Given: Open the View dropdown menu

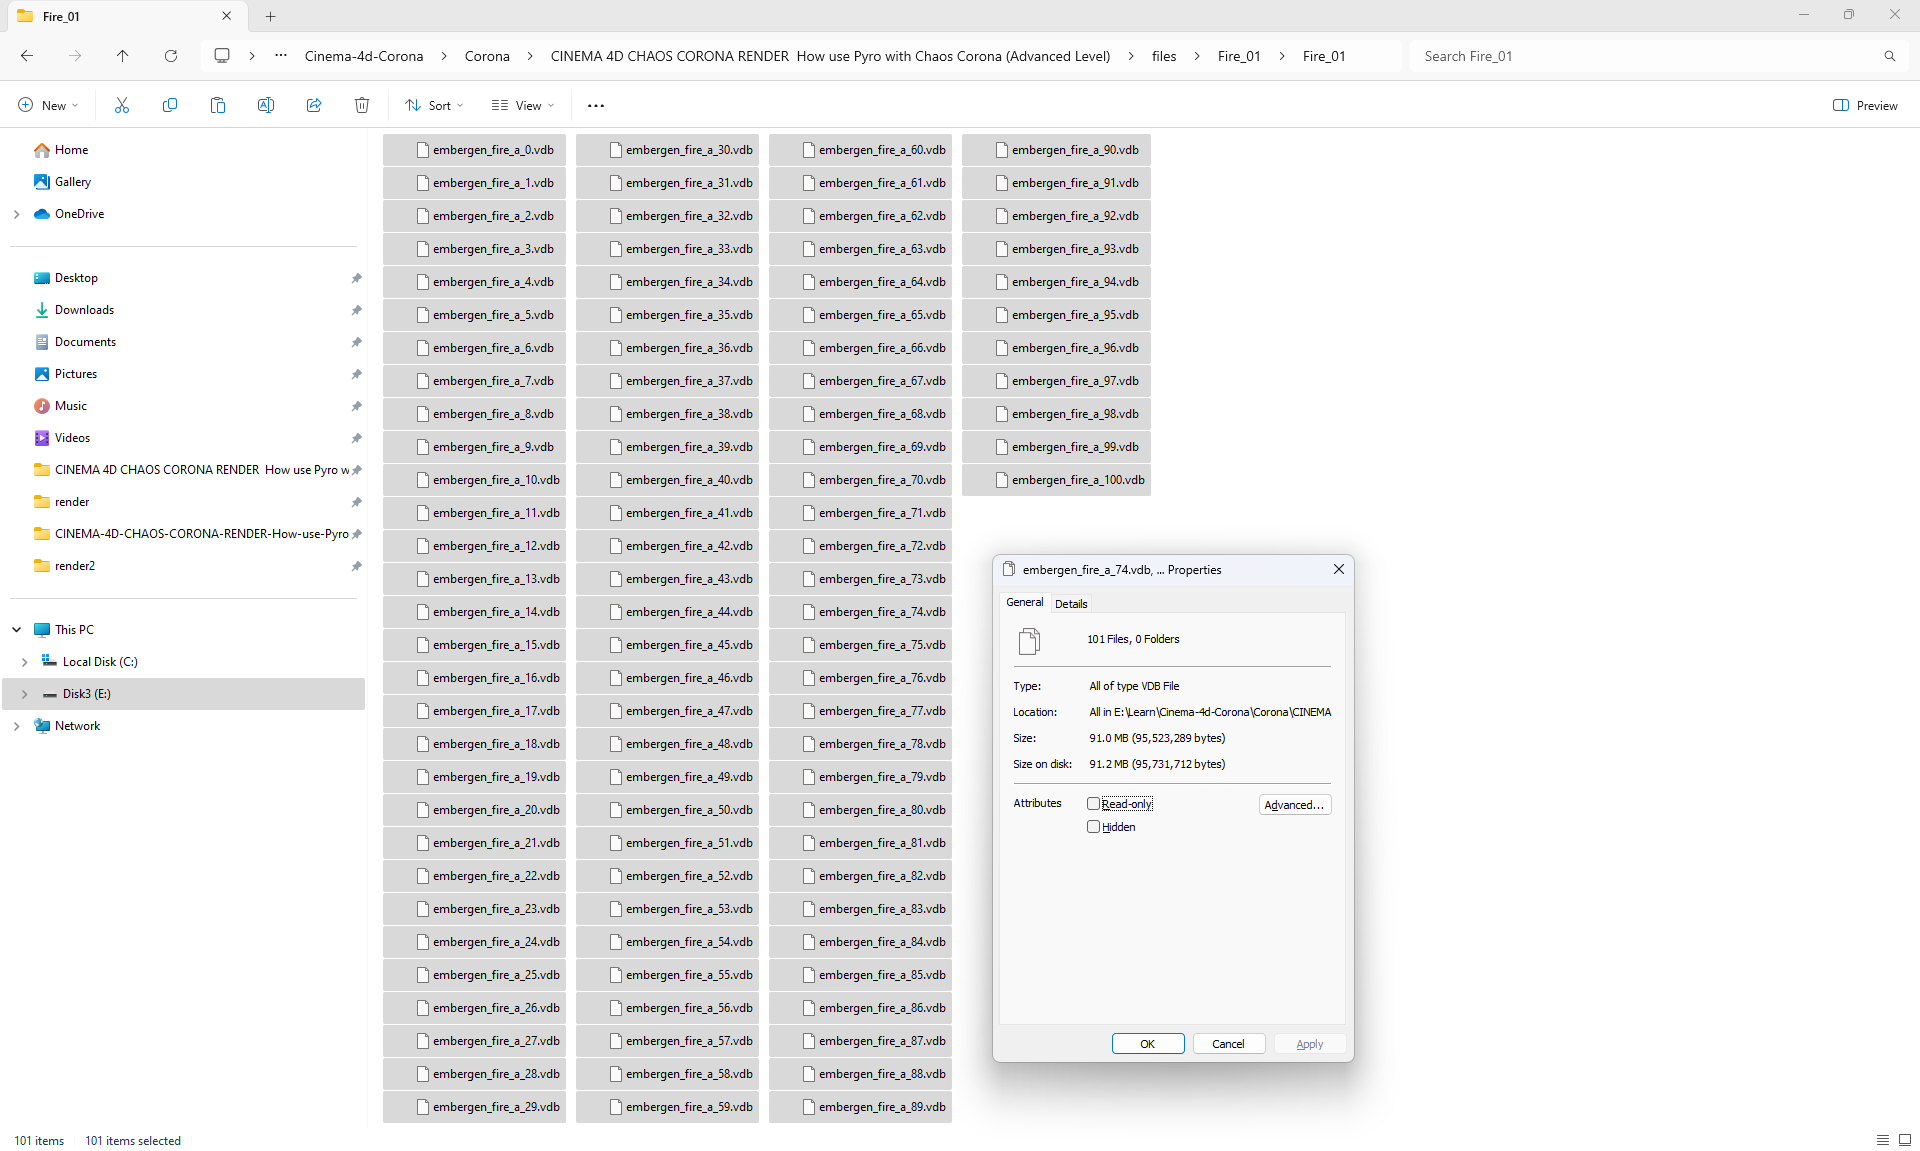Looking at the screenshot, I should coord(522,105).
